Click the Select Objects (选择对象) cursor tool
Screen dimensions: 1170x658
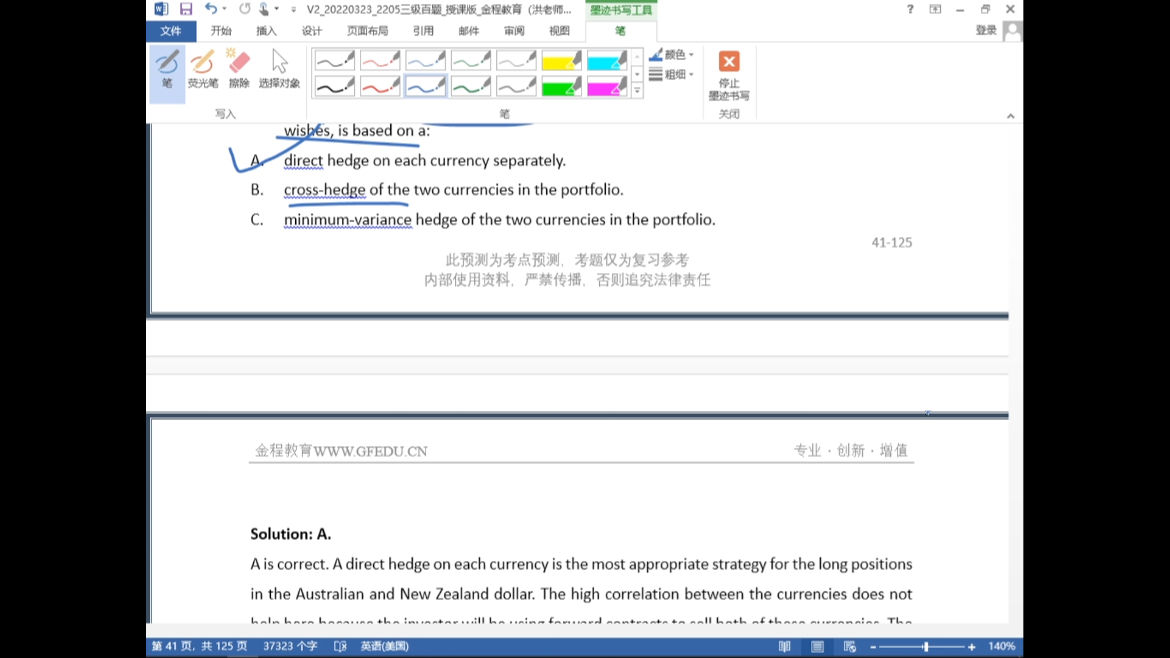(x=279, y=70)
